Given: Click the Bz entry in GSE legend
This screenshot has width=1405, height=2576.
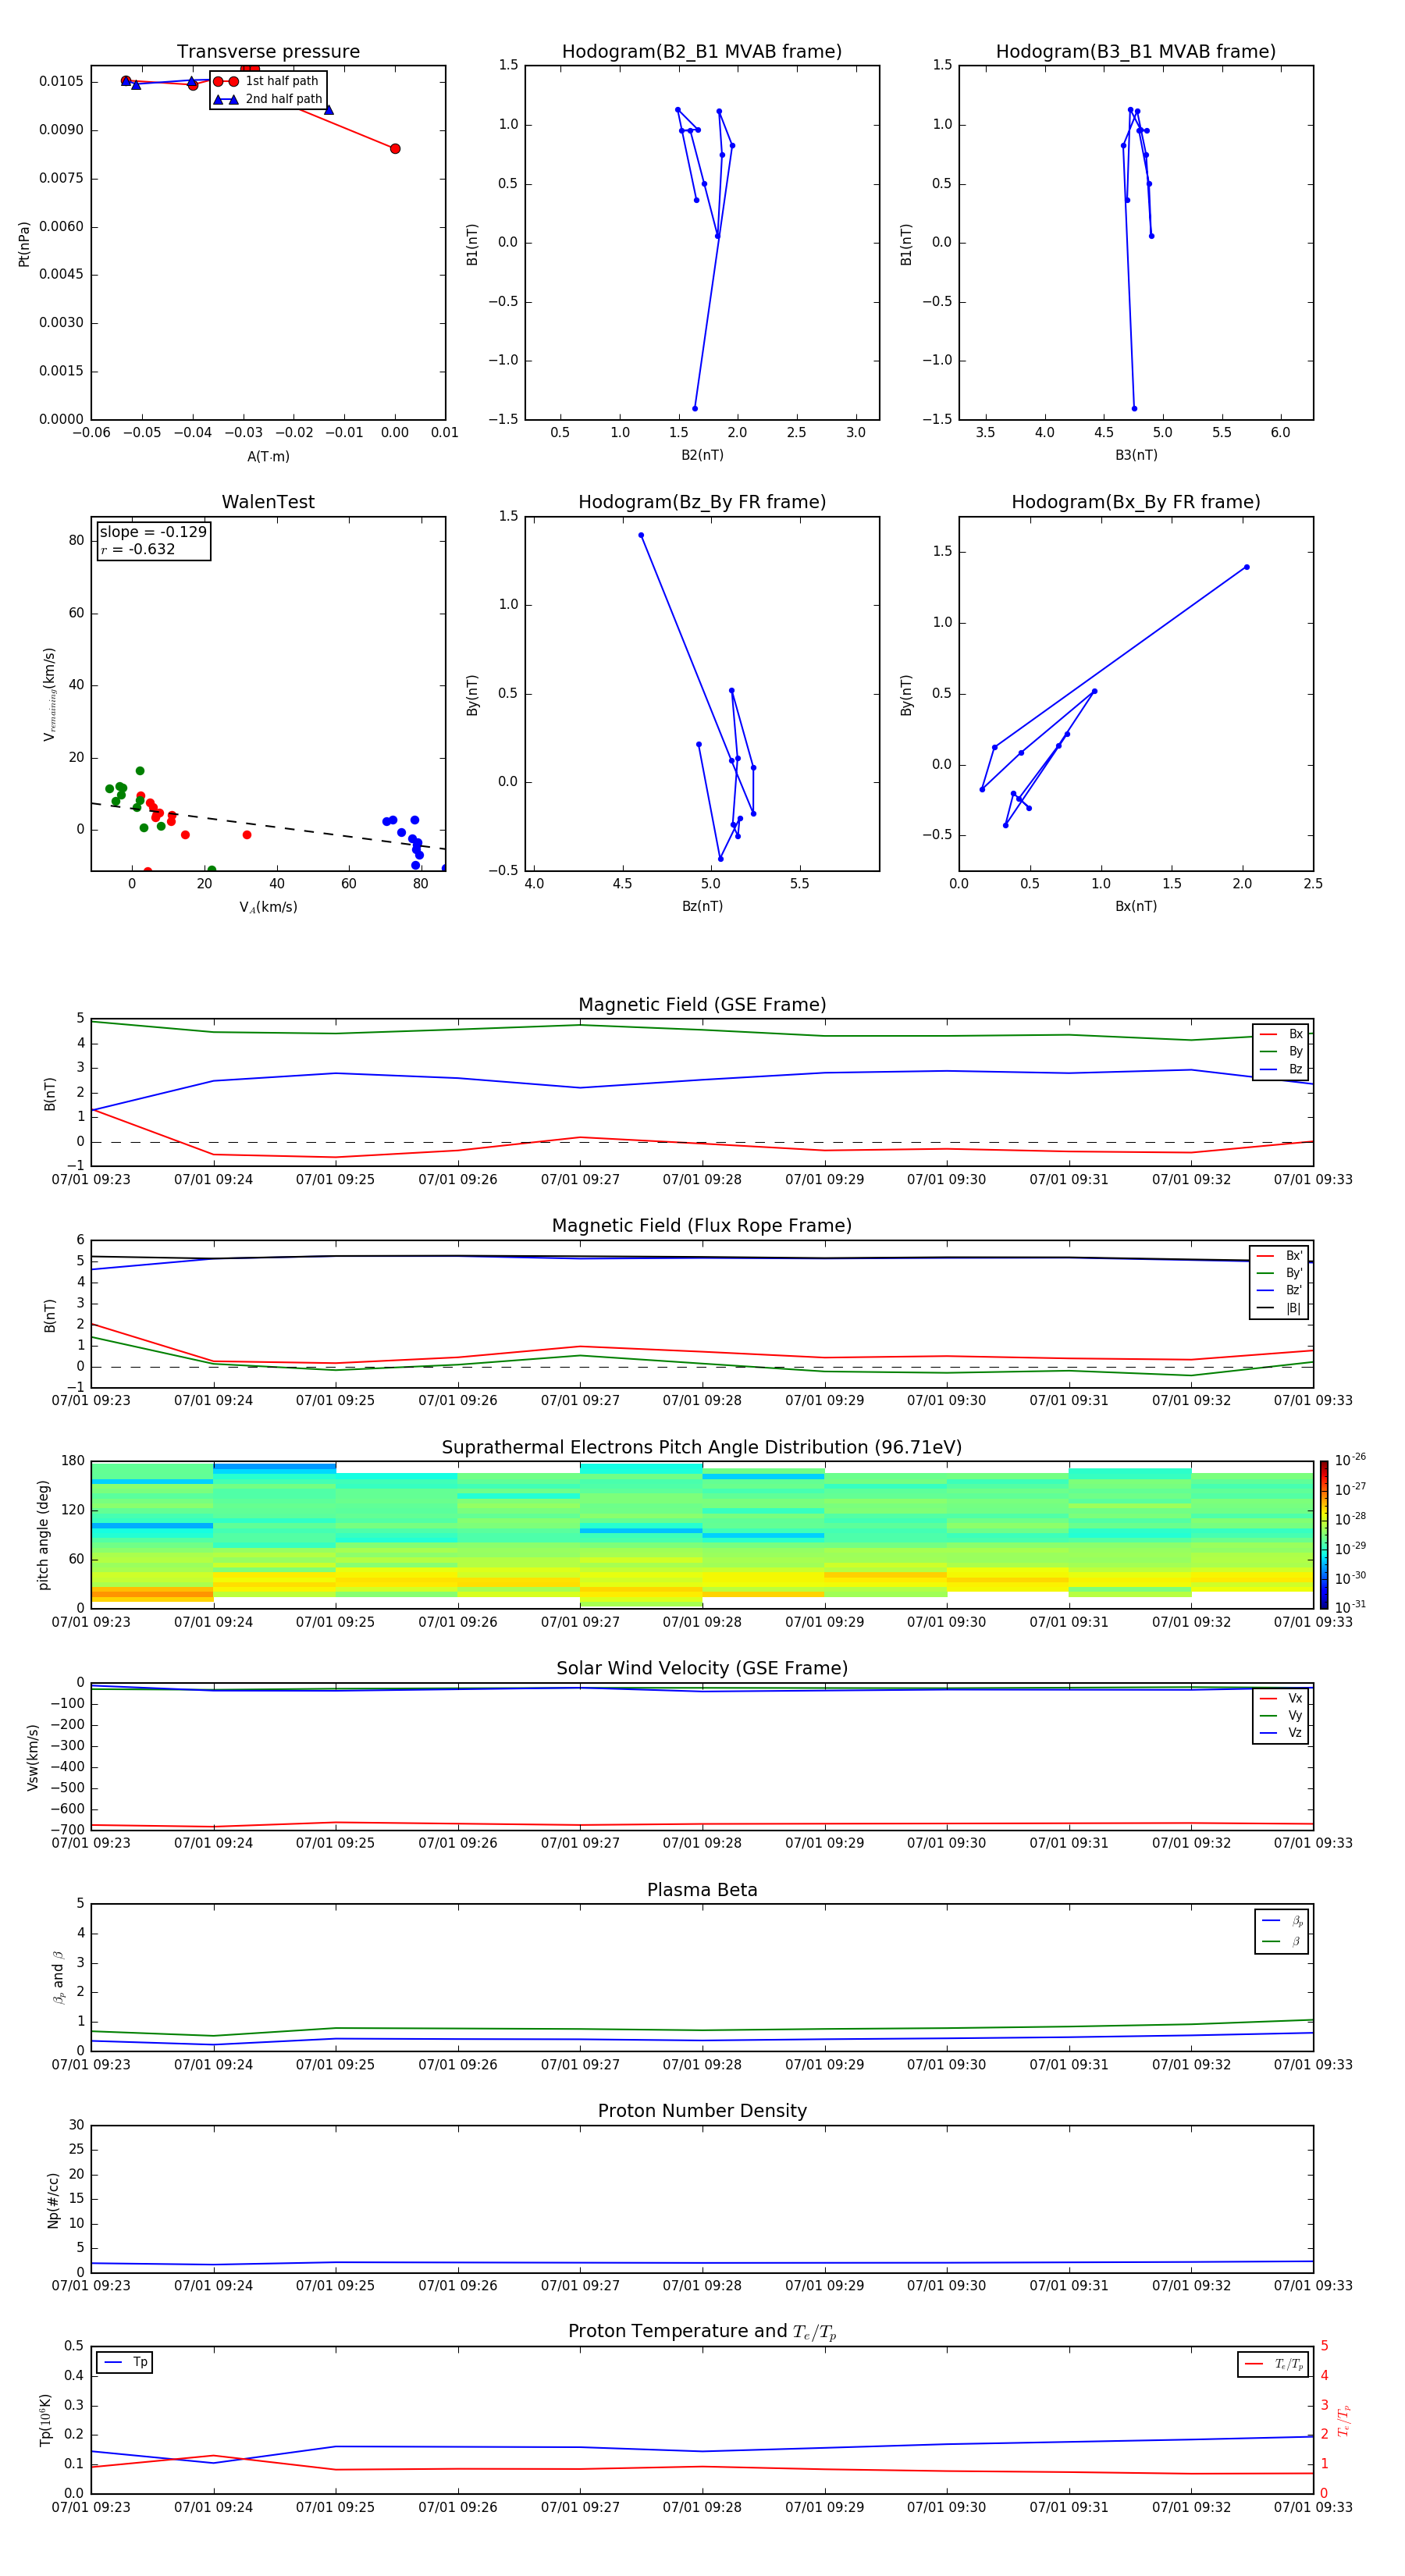Looking at the screenshot, I should 1281,1069.
